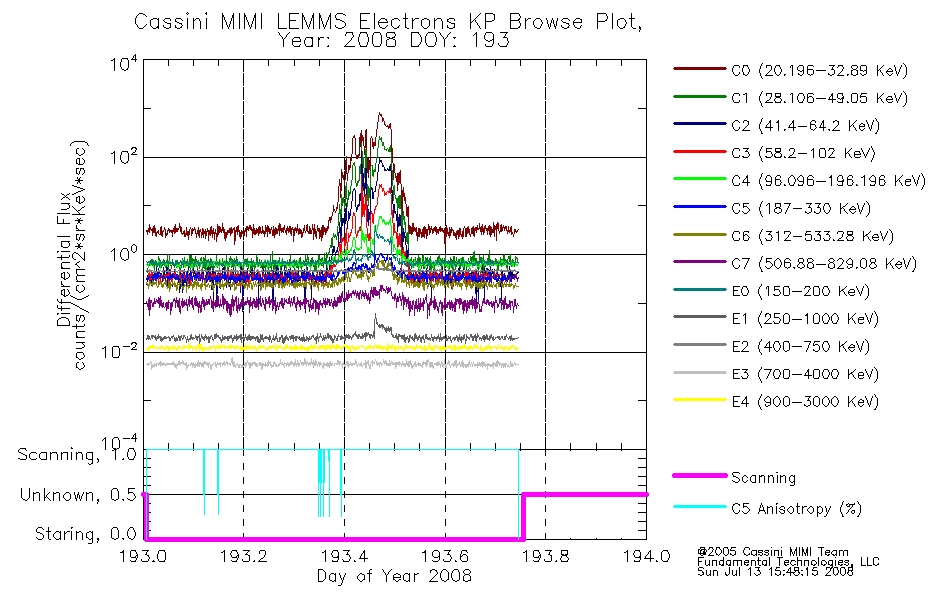Click the light gray E3 legend line swatch
The image size is (950, 600).
[700, 372]
